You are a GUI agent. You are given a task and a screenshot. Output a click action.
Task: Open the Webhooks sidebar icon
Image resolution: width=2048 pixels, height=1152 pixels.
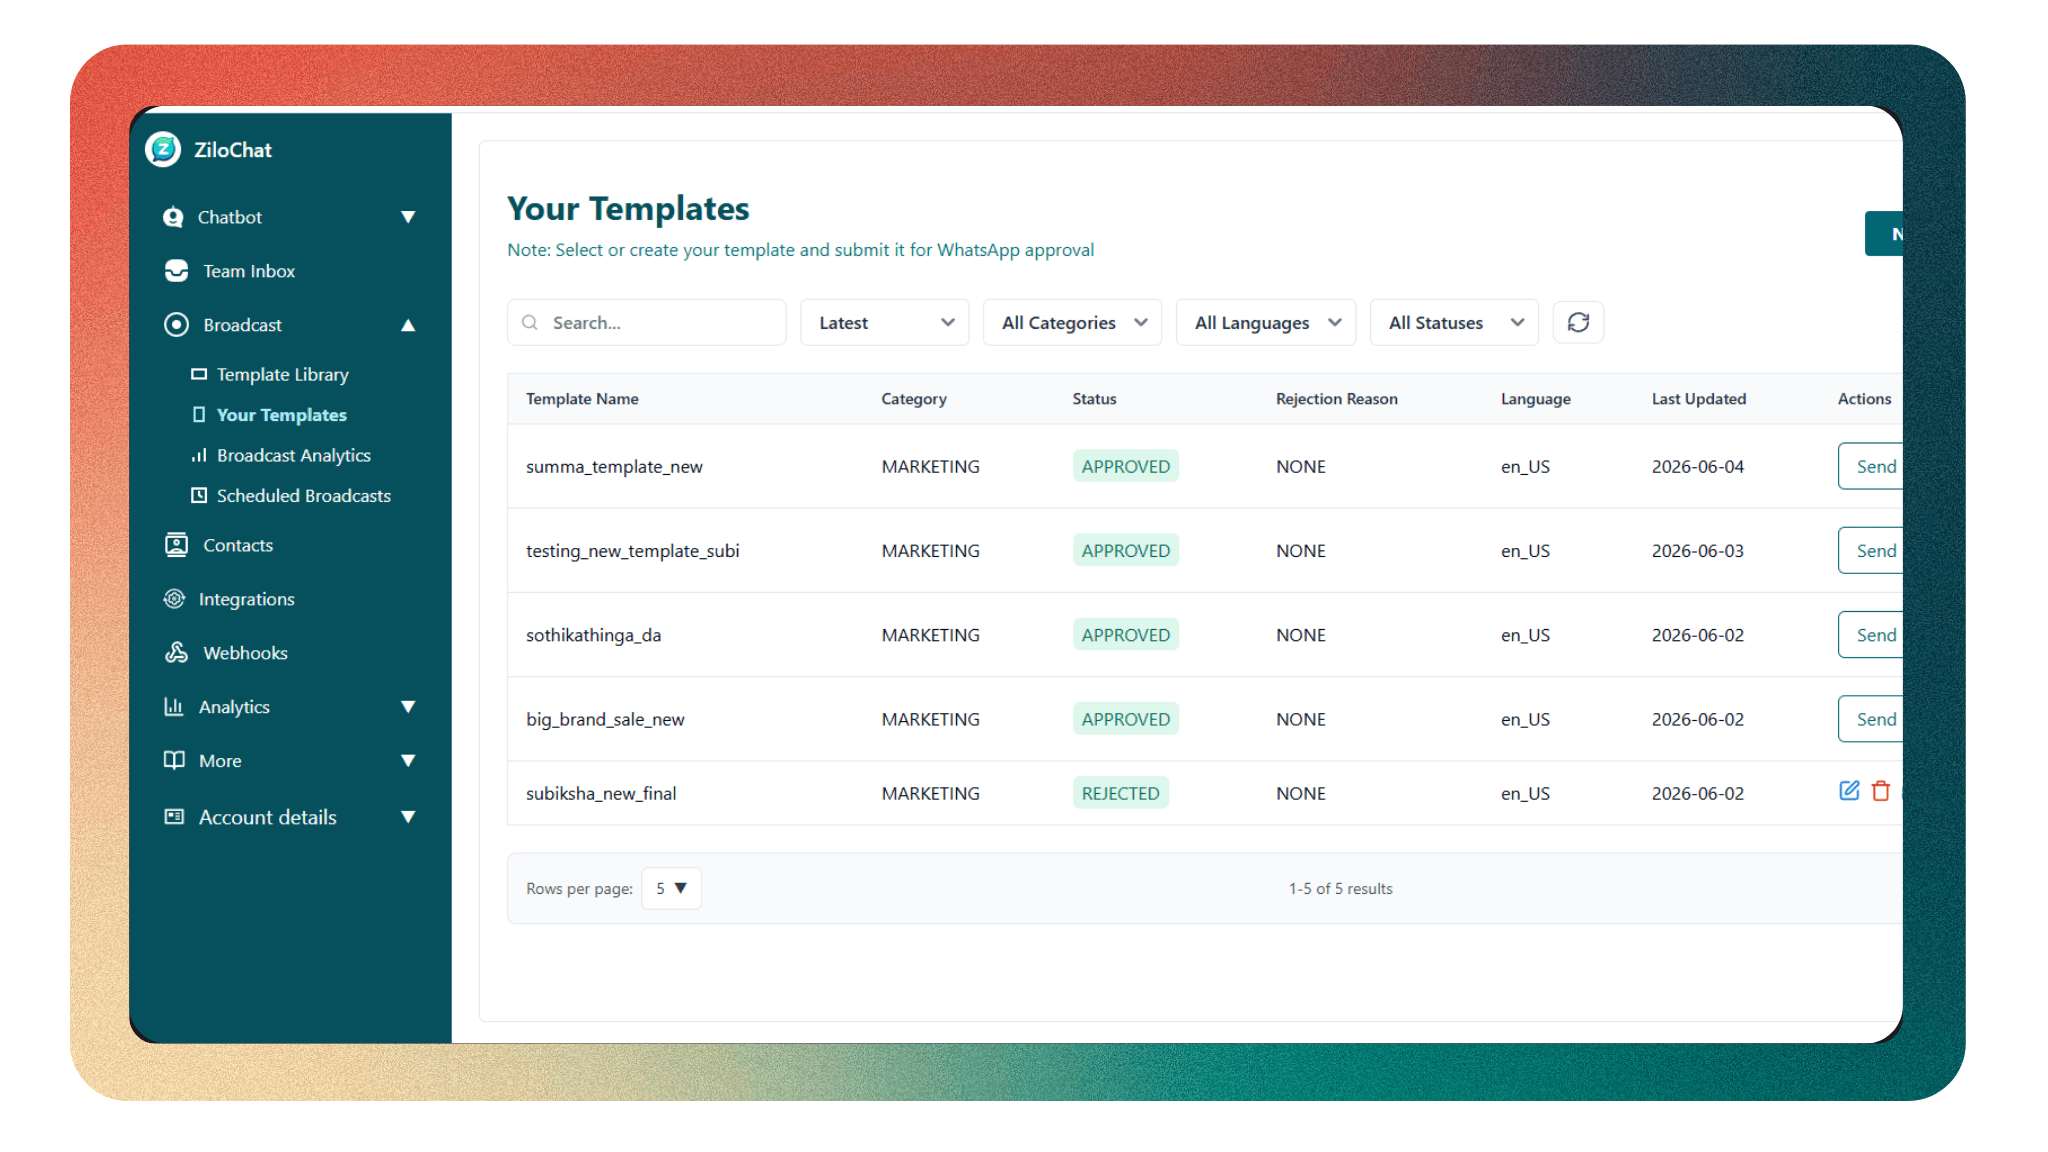176,653
